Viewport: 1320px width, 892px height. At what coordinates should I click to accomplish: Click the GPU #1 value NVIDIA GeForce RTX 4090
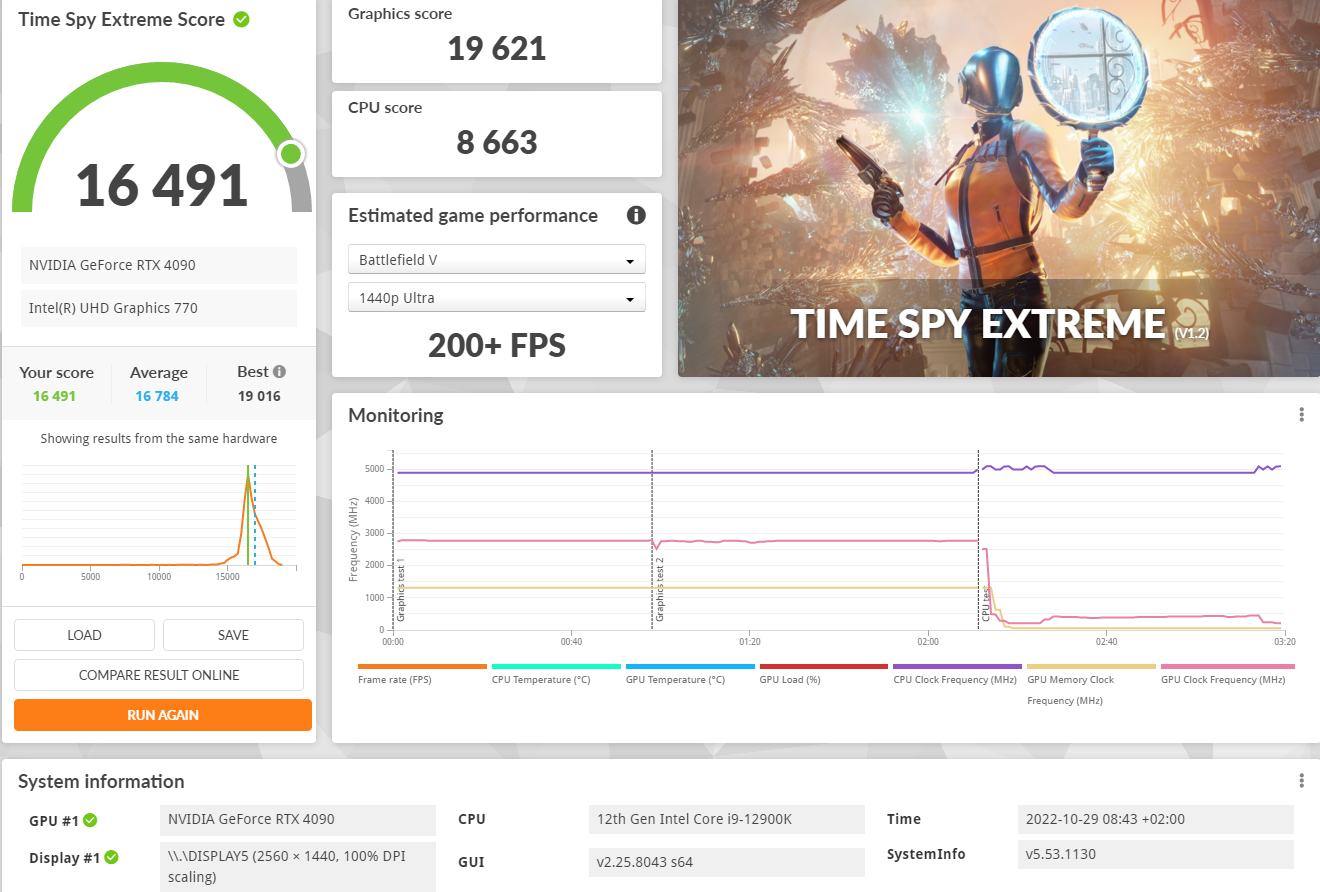[x=298, y=819]
